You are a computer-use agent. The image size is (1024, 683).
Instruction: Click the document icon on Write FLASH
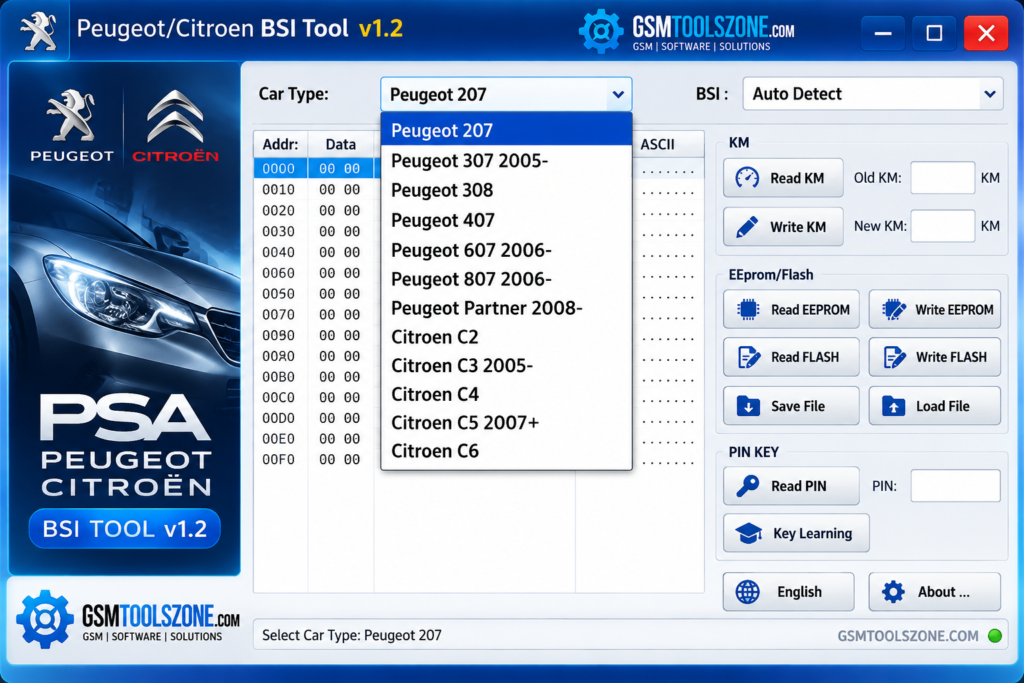(894, 357)
